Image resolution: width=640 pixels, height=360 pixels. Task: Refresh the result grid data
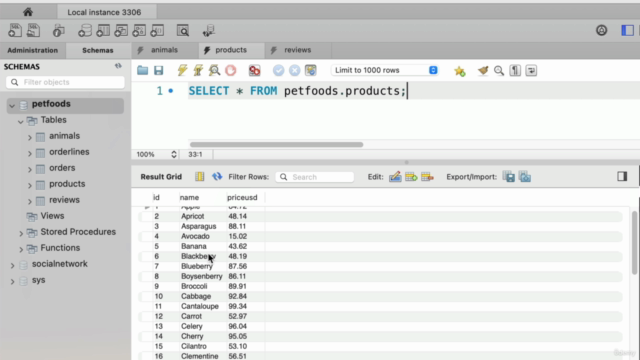coord(217,176)
